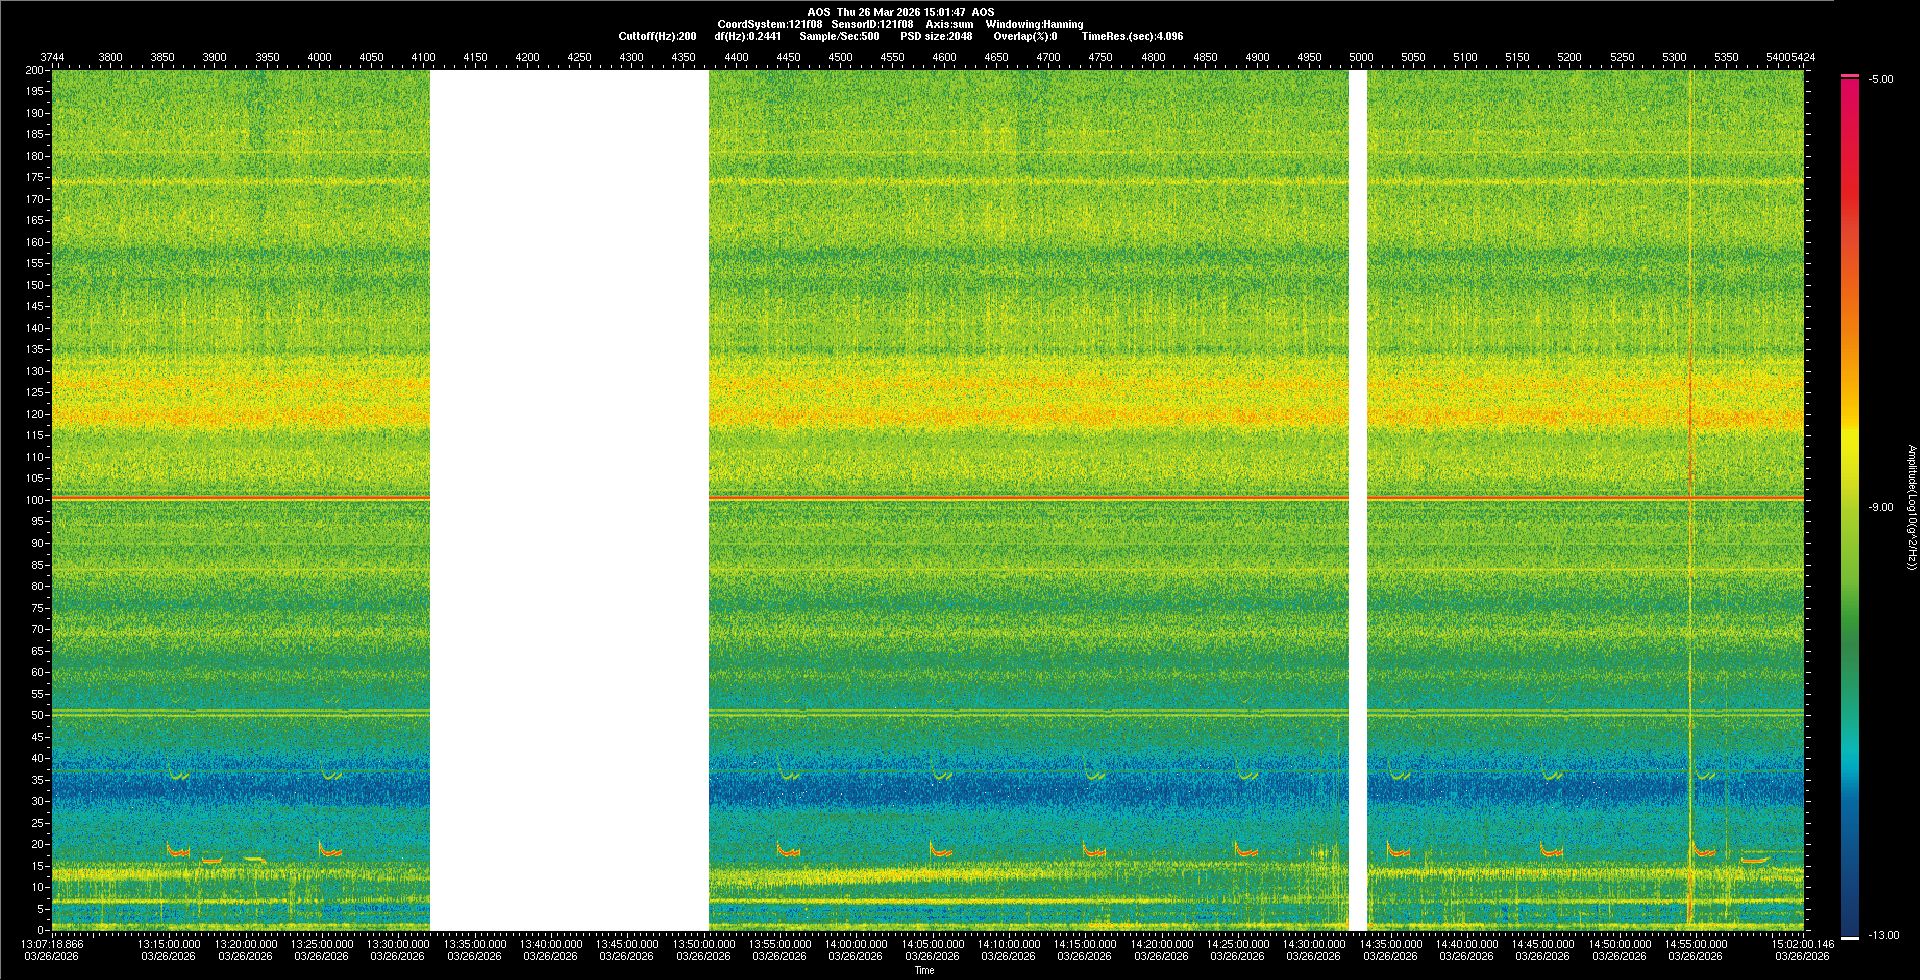Click the 14:55:00.000 time axis tick
The height and width of the screenshot is (980, 1920).
click(x=1696, y=944)
